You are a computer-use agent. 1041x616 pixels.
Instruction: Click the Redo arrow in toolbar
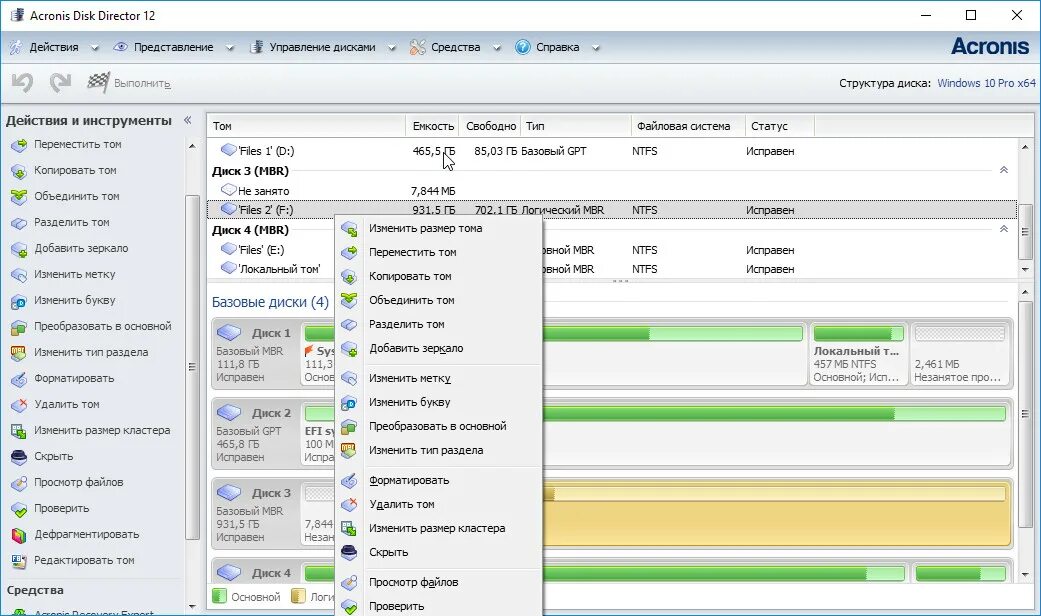click(x=60, y=82)
